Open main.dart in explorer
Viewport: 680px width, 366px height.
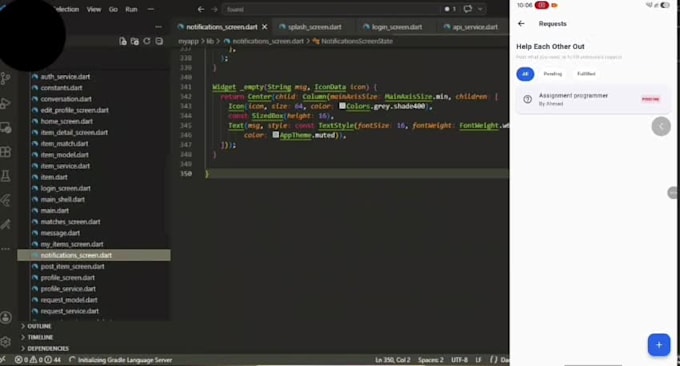(x=54, y=211)
